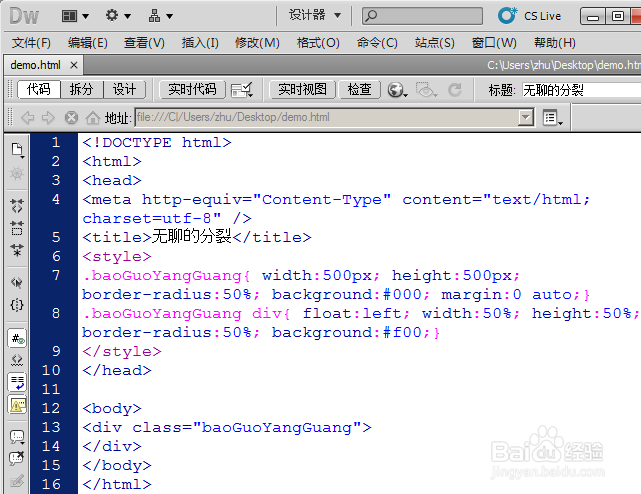The height and width of the screenshot is (494, 641).
Task: Toggle Word Wrap icon
Action: click(x=17, y=382)
